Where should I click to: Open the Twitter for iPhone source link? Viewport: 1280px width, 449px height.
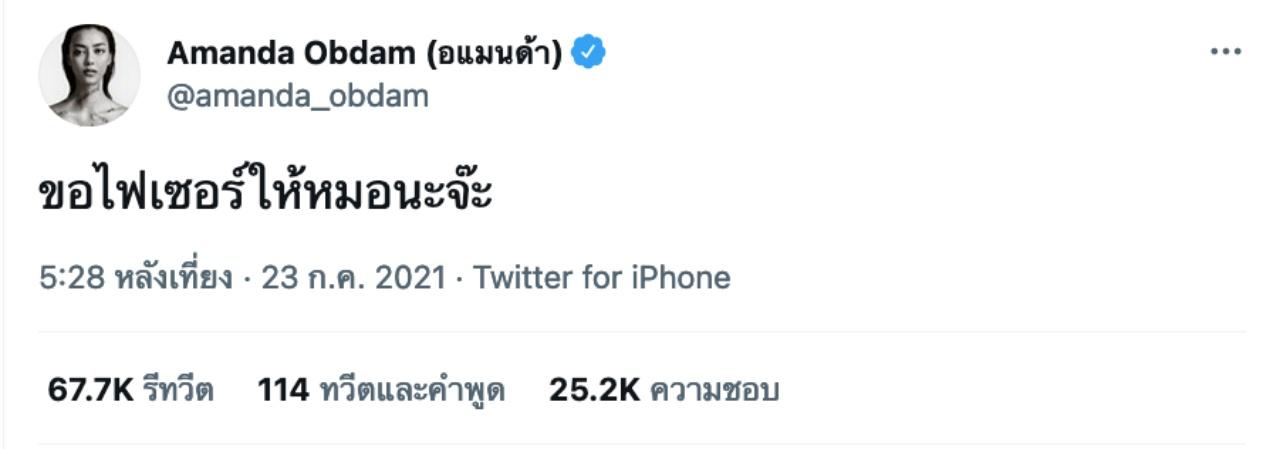[x=601, y=277]
